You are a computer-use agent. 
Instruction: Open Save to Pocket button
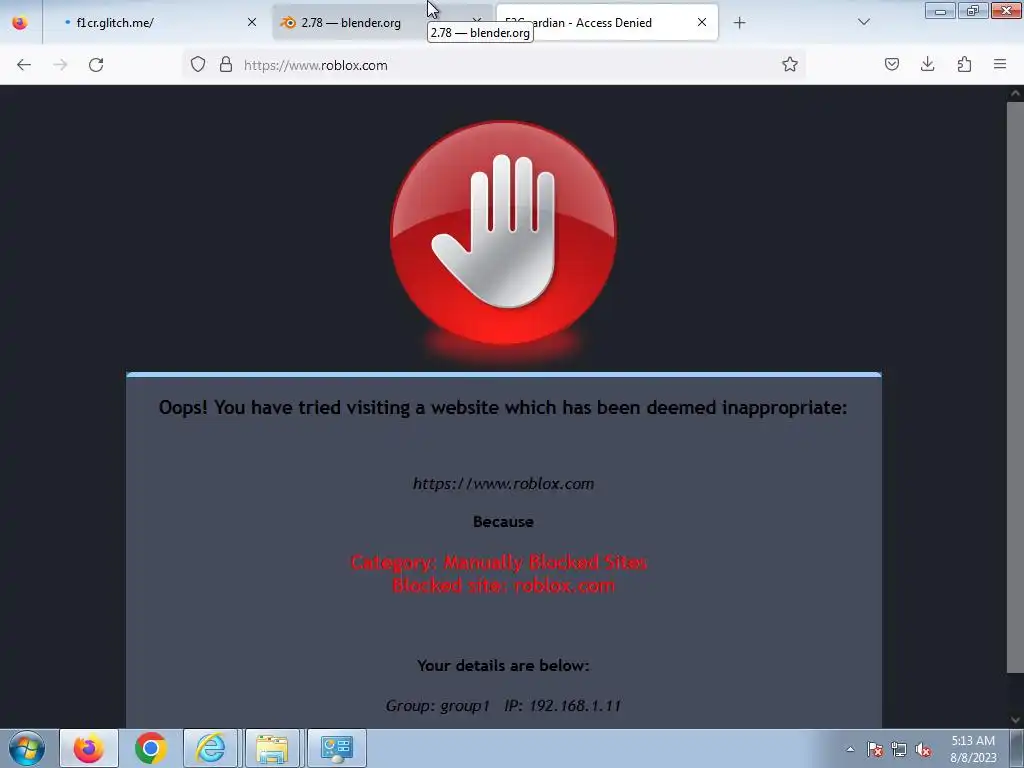tap(891, 64)
